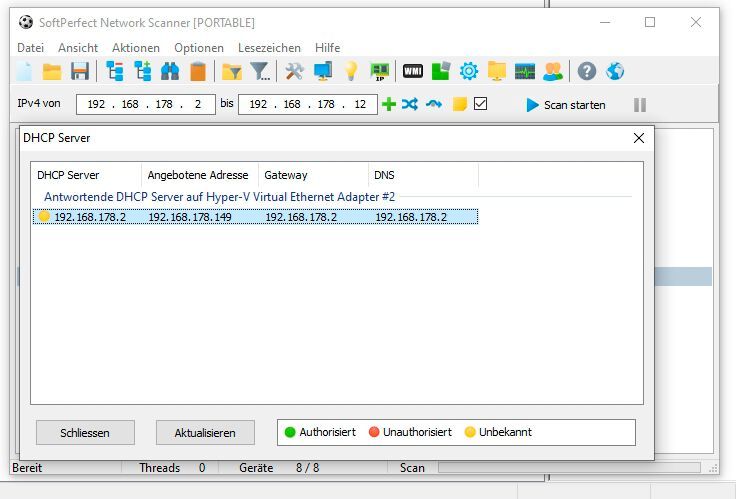Click the pause scan icon
The width and height of the screenshot is (736, 499).
coord(640,105)
